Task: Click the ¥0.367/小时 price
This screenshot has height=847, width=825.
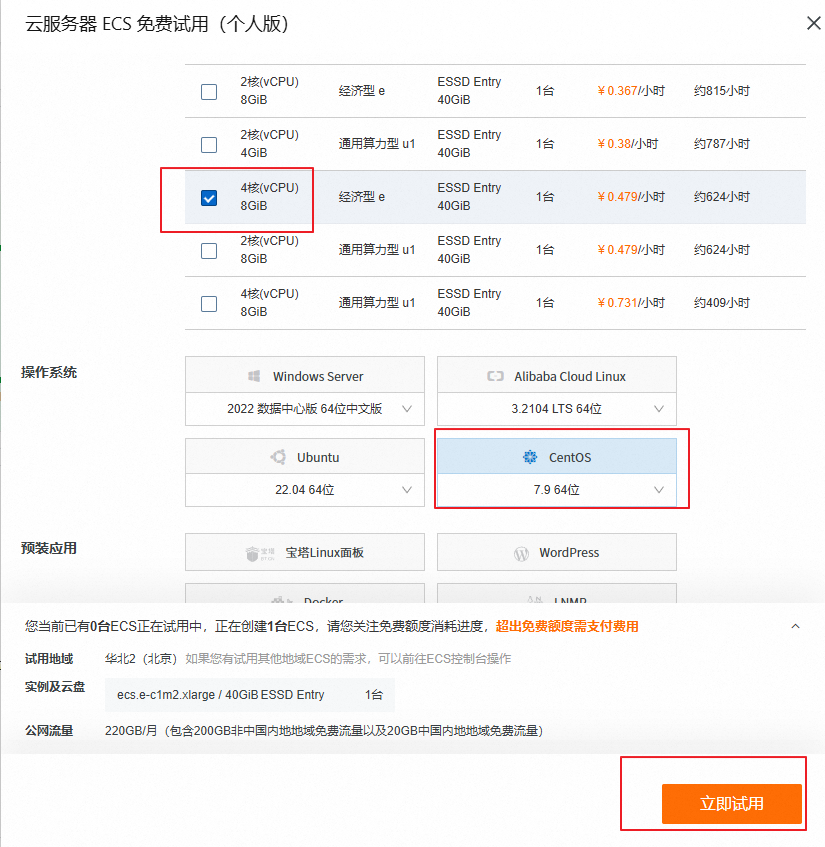Action: pyautogui.click(x=631, y=91)
